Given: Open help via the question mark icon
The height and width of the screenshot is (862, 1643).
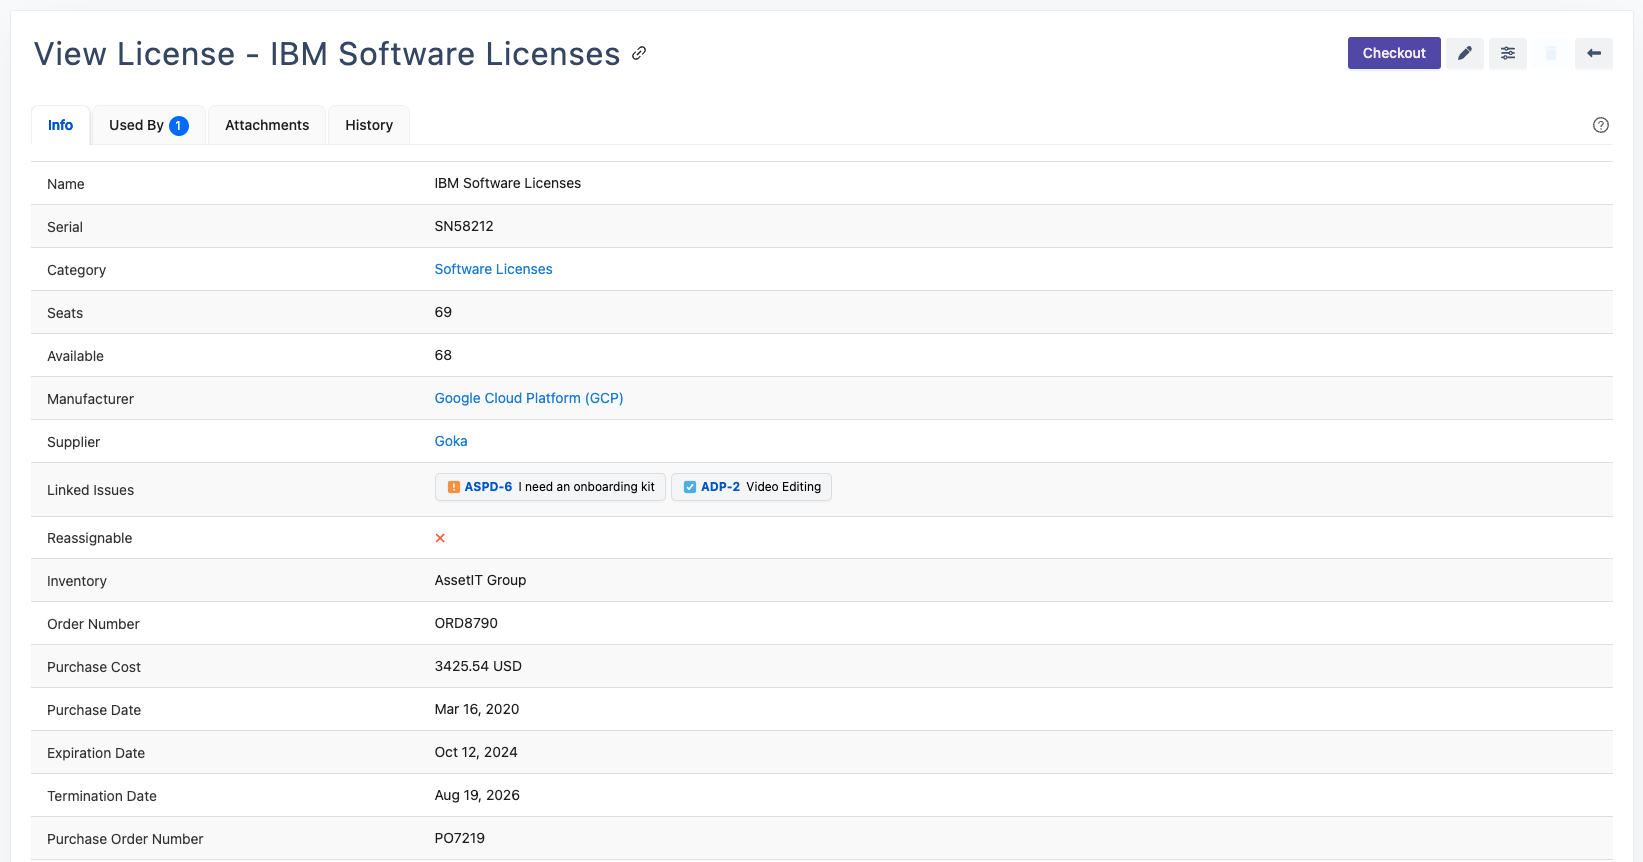Looking at the screenshot, I should [x=1600, y=125].
